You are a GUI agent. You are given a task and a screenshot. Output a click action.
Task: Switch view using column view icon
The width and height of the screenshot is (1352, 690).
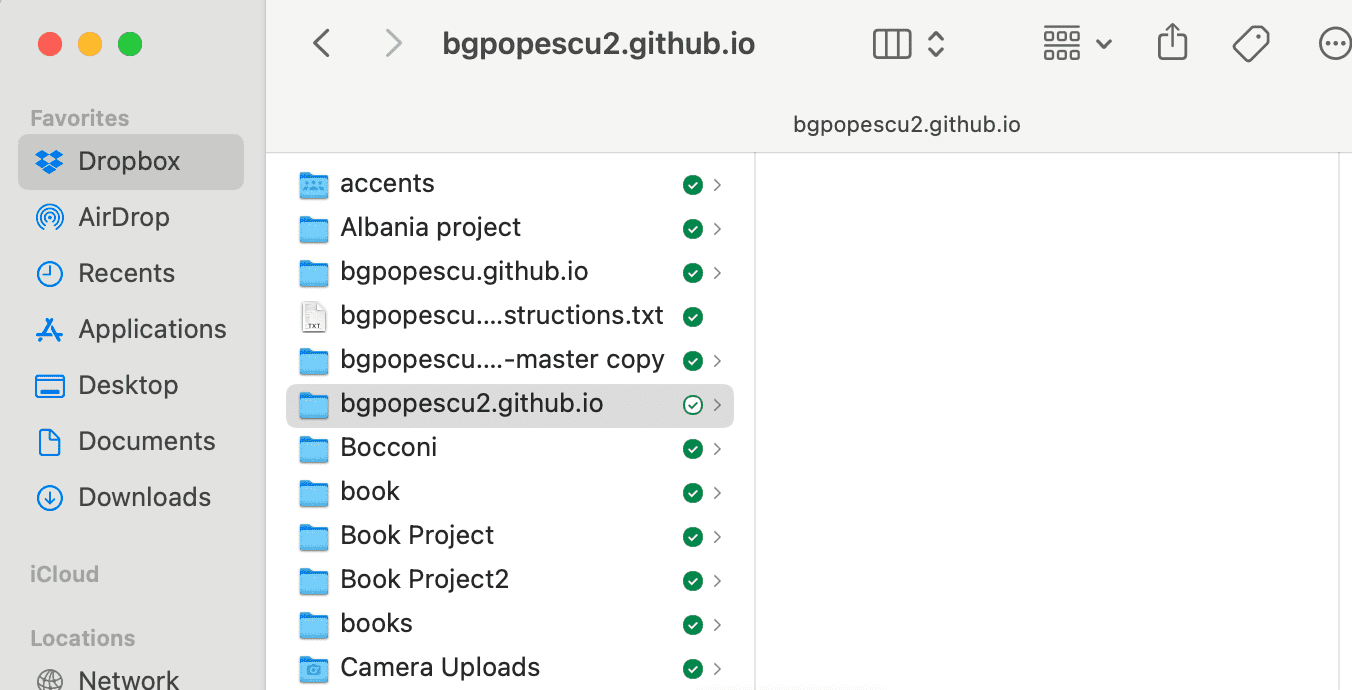[x=892, y=44]
